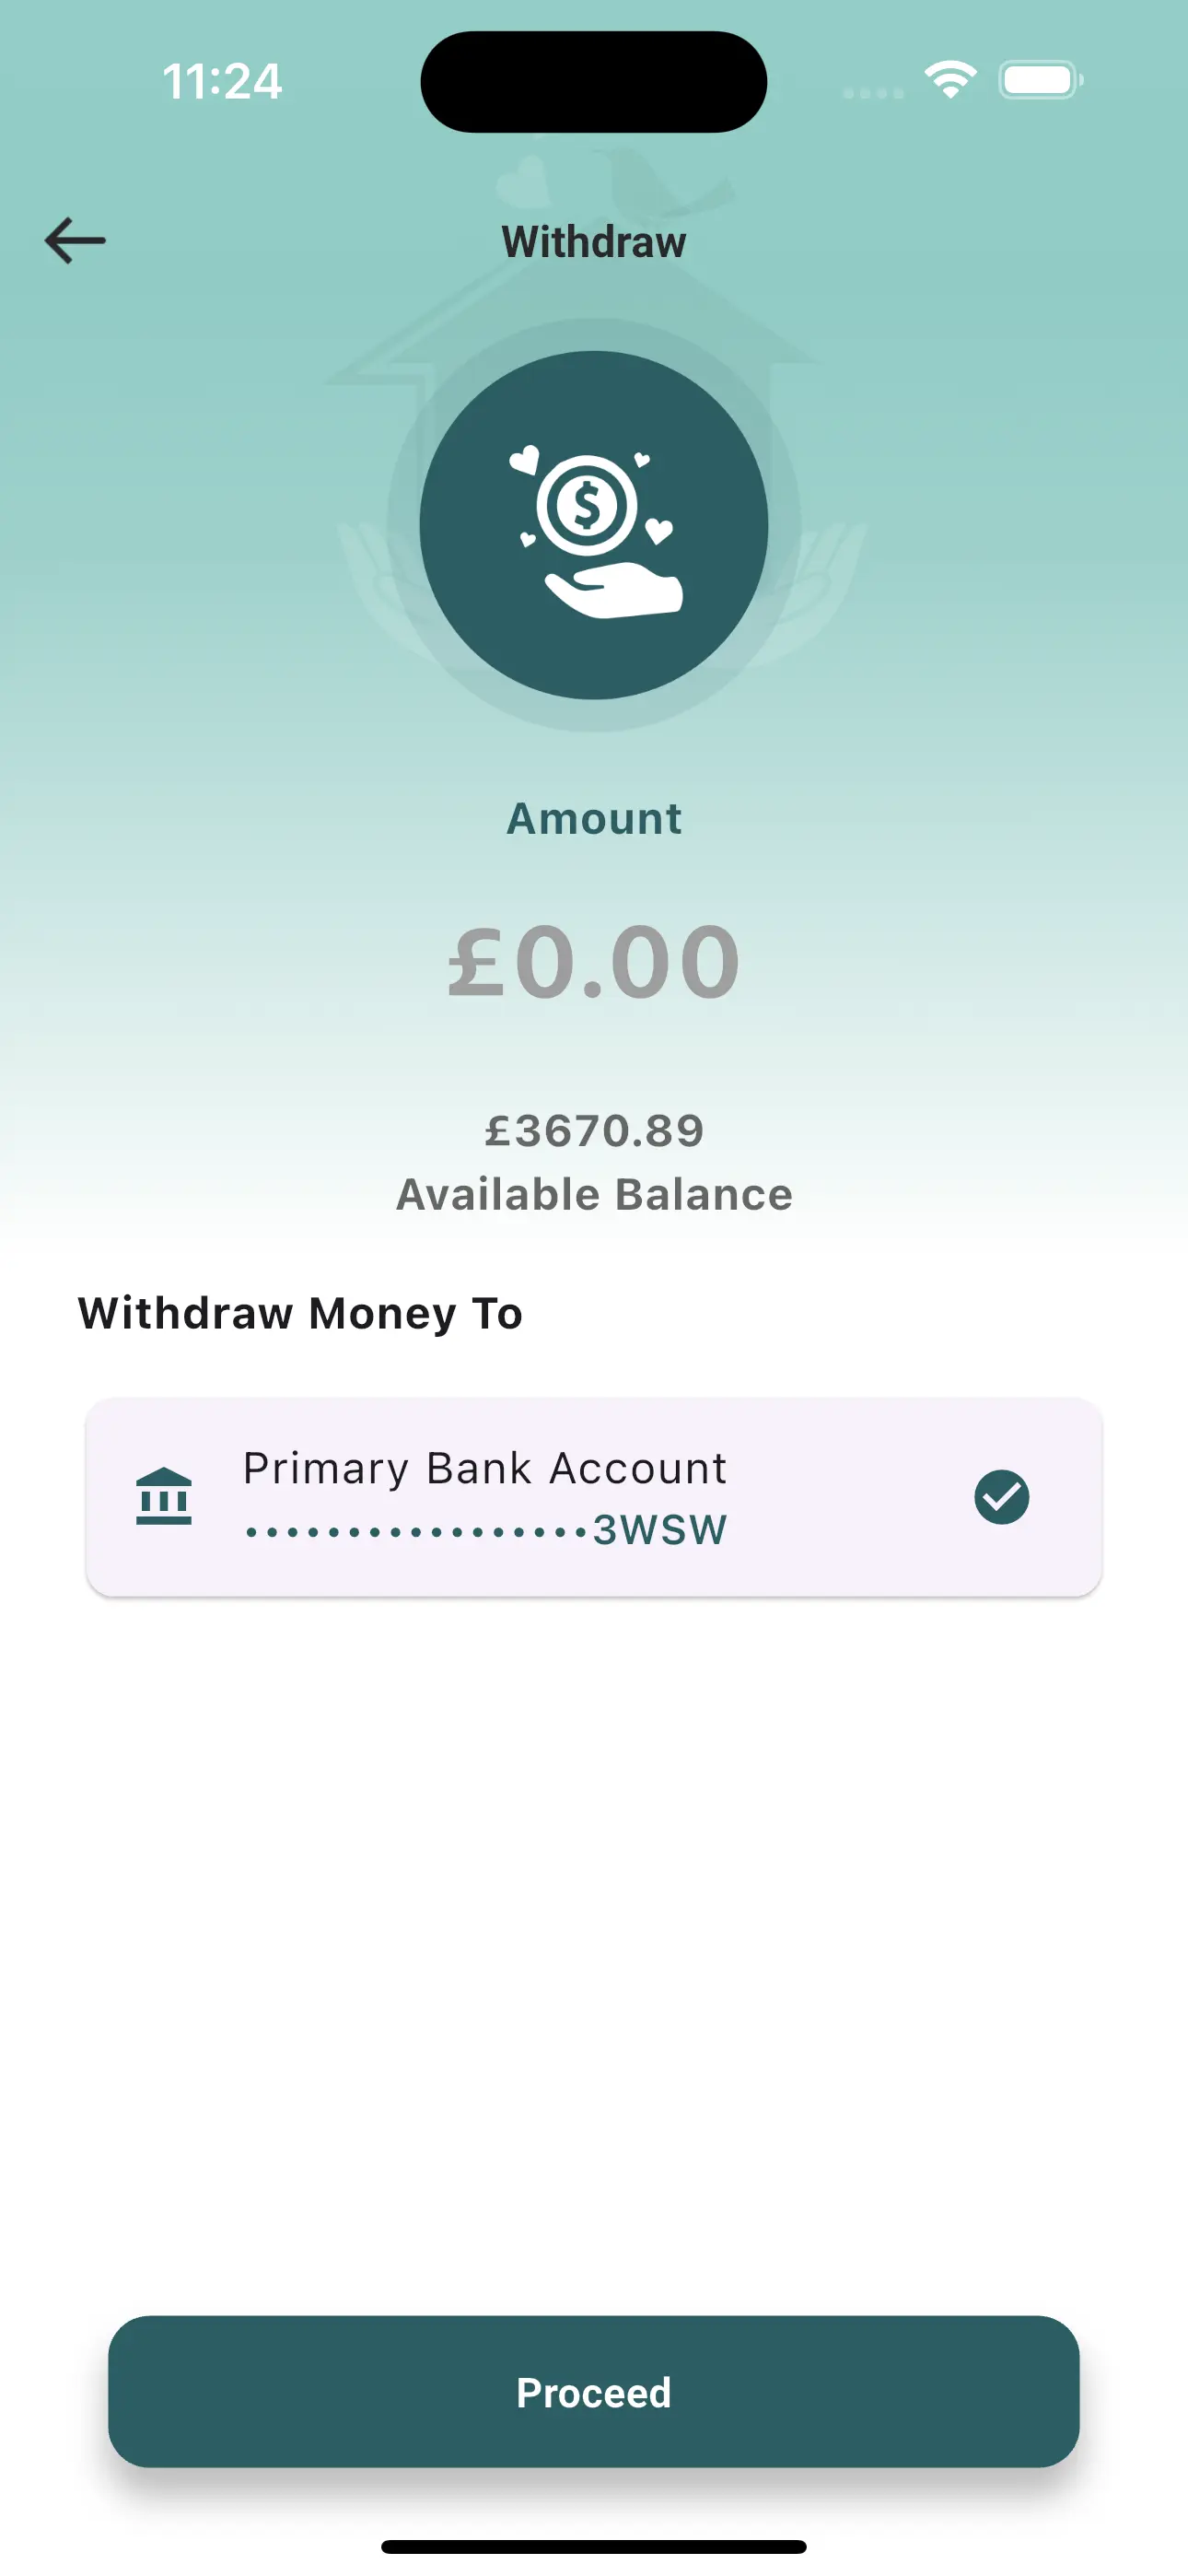Click the bank building icon

click(x=163, y=1496)
